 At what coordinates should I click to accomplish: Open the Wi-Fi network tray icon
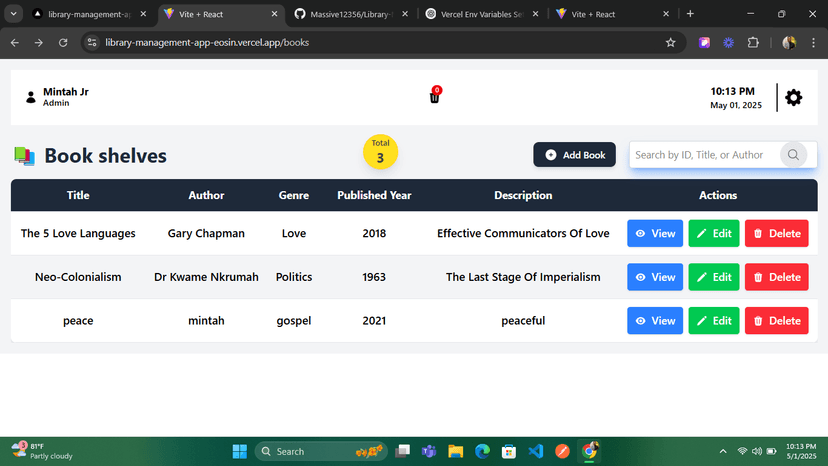click(742, 451)
